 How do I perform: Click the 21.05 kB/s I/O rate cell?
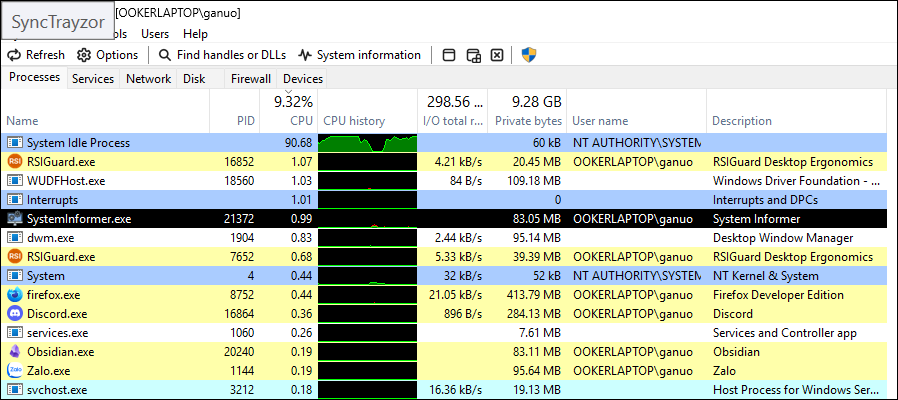click(x=455, y=295)
